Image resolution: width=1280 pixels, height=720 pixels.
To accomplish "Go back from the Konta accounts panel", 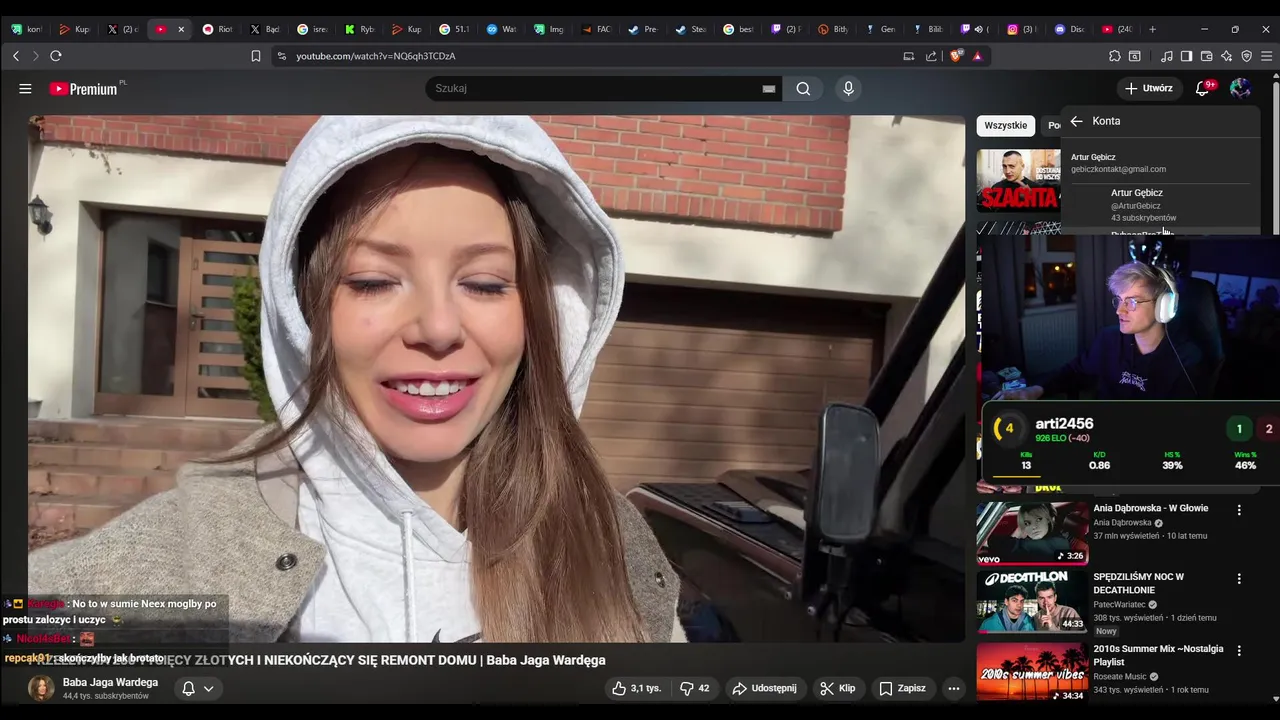I will (1076, 121).
